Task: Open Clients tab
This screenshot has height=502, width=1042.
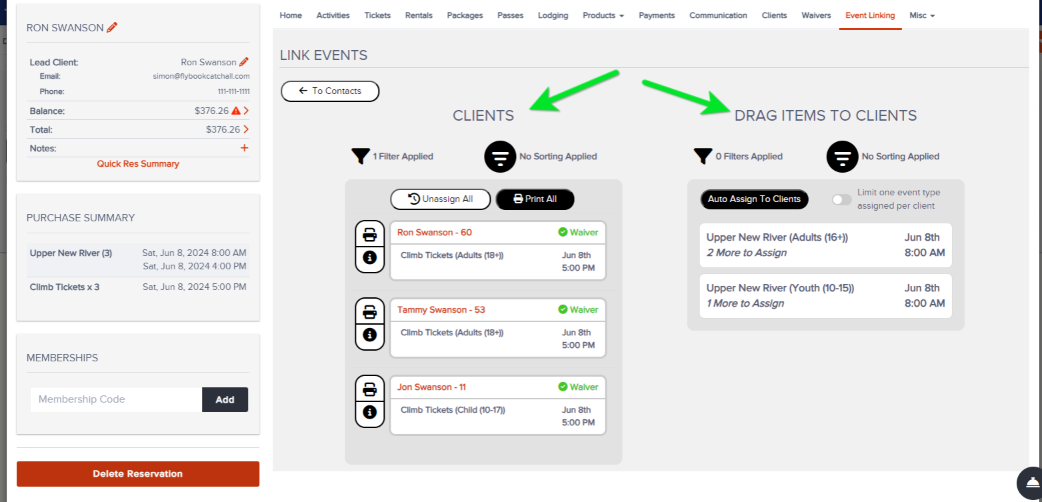Action: [x=774, y=15]
